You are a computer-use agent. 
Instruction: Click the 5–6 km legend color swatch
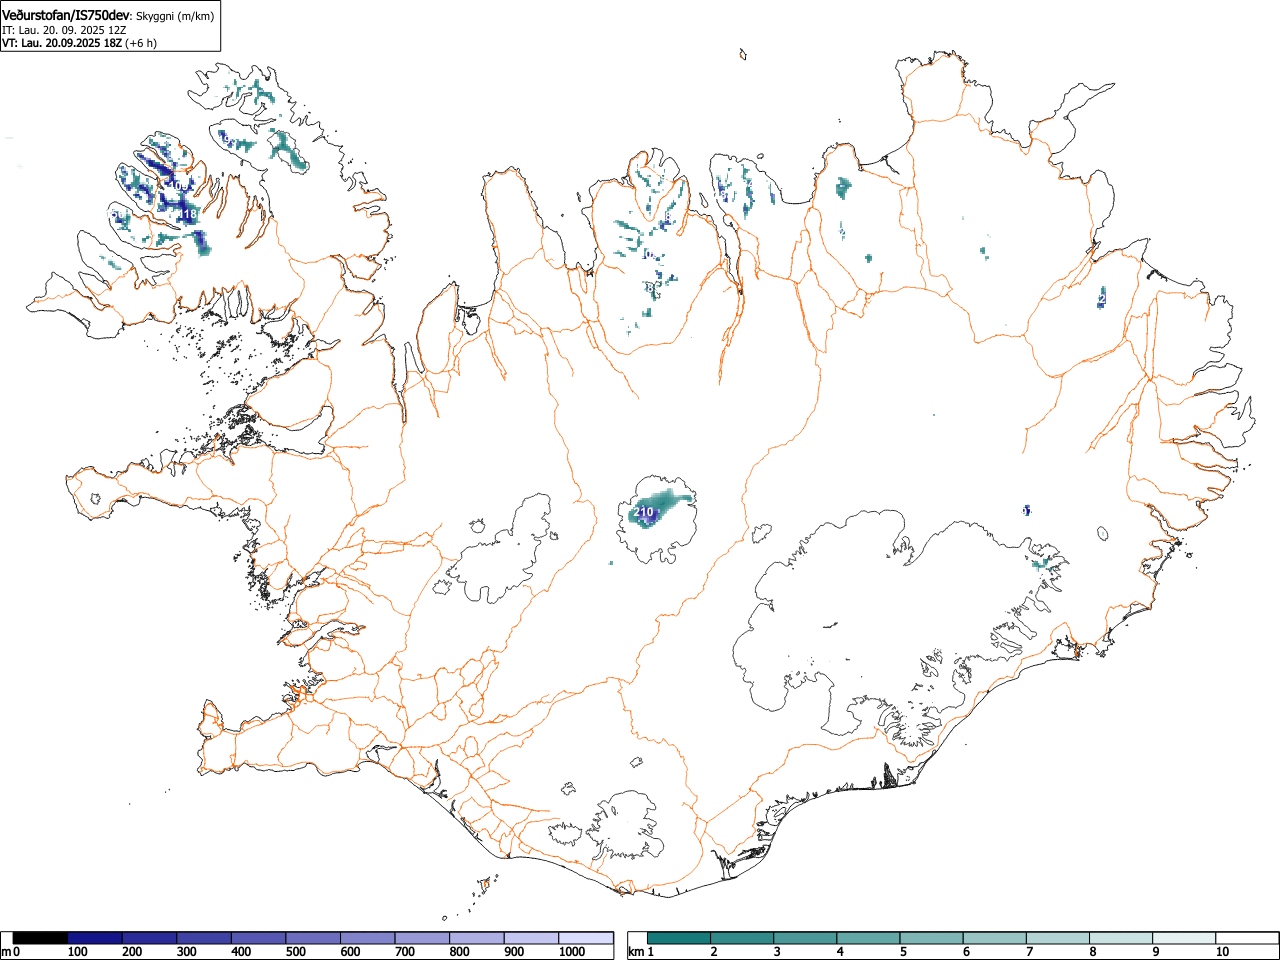click(x=932, y=938)
